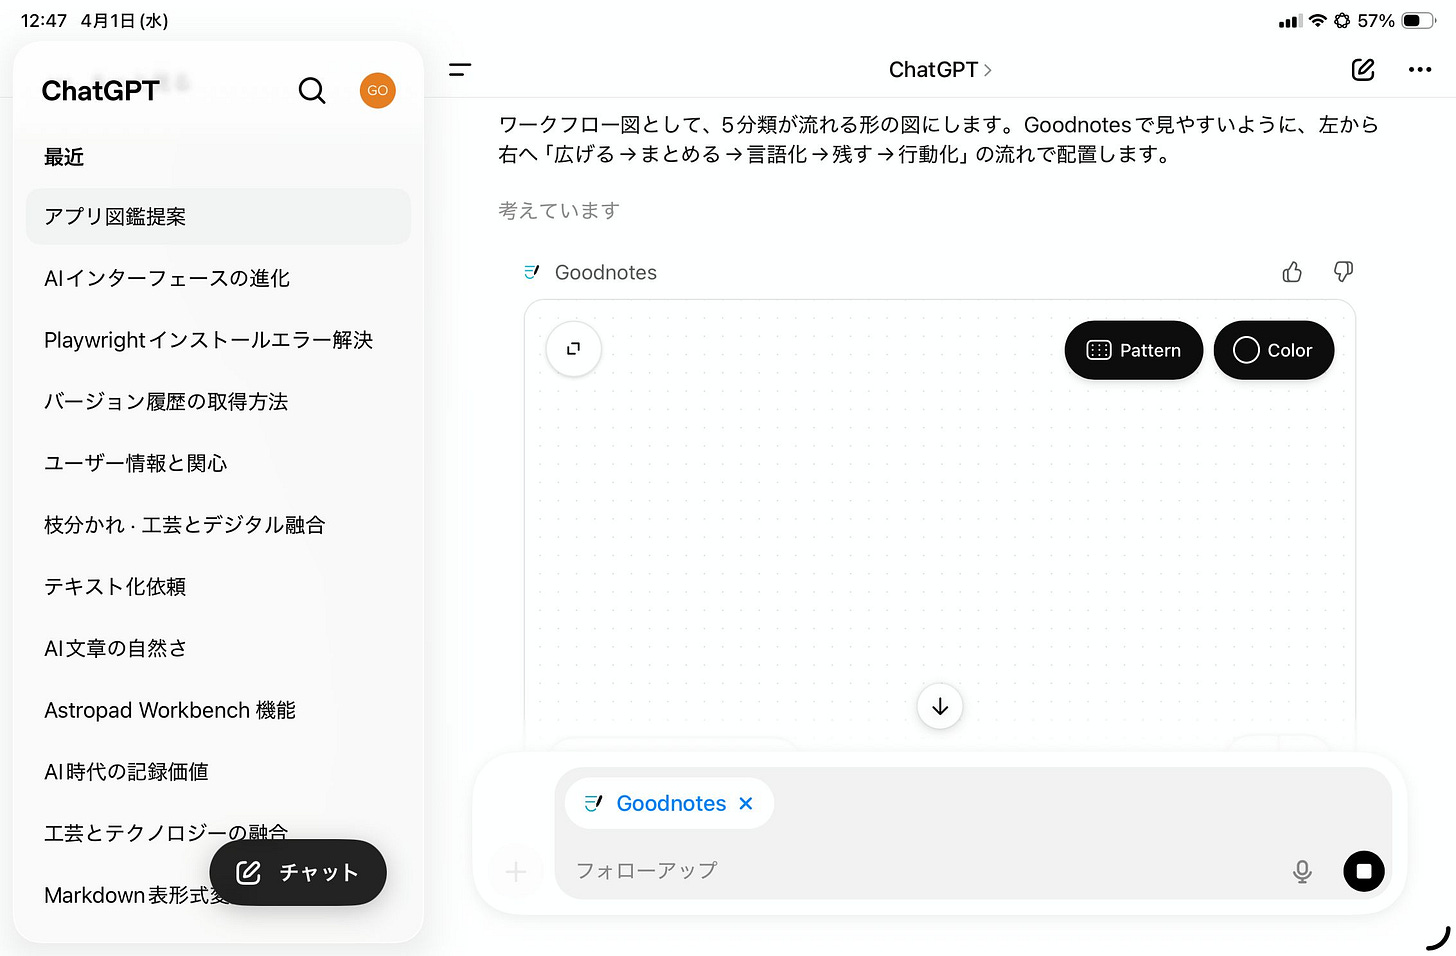Open the AI文章の自然さ conversation
The height and width of the screenshot is (956, 1456).
pyautogui.click(x=218, y=648)
